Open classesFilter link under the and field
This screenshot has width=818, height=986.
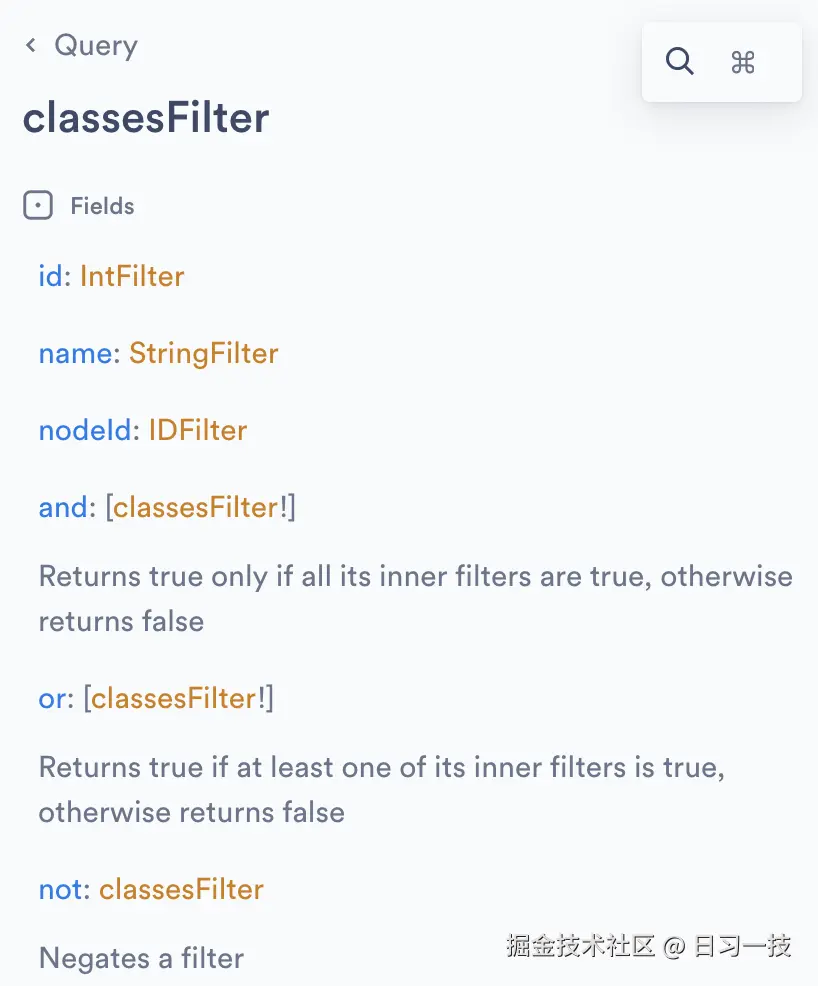(195, 507)
